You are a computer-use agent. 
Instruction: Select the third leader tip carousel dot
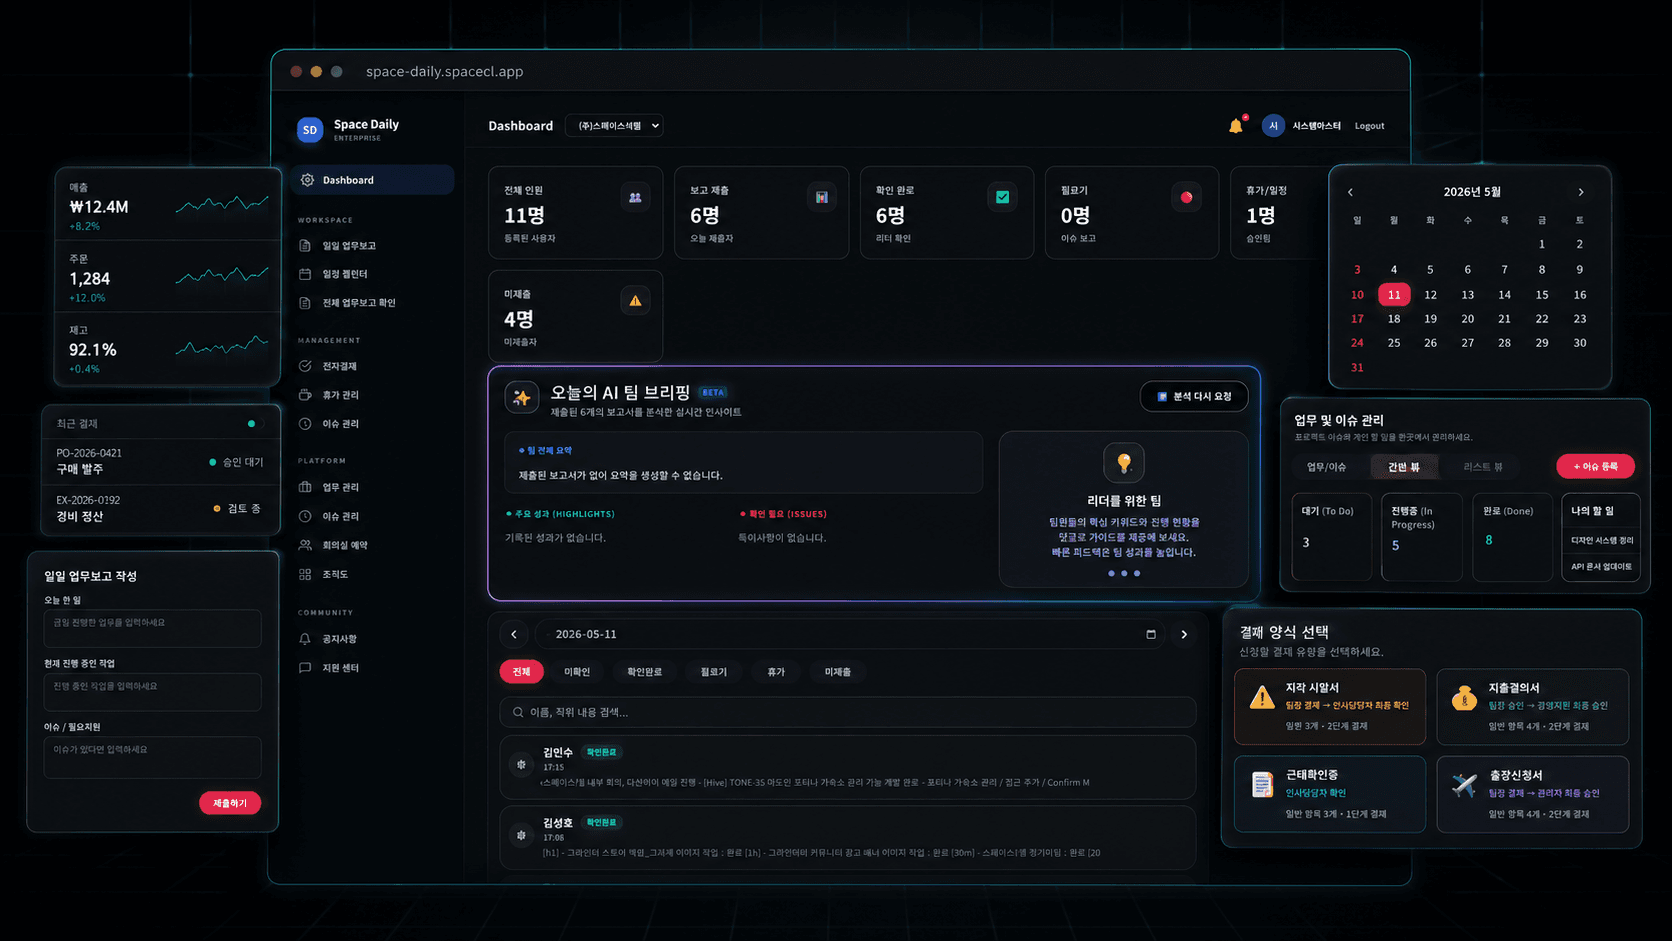coord(1137,574)
